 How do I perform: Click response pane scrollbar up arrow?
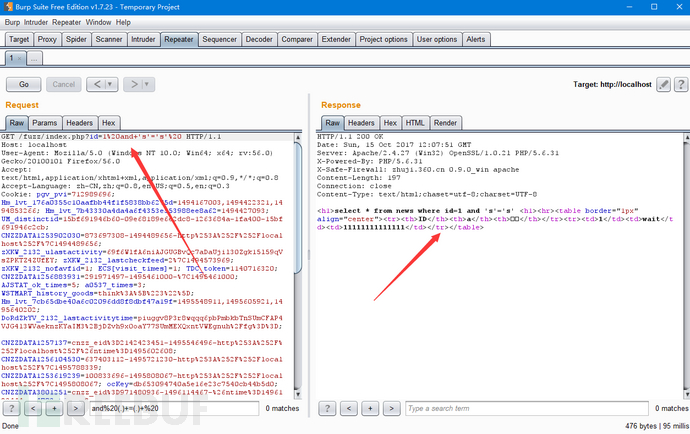point(686,137)
